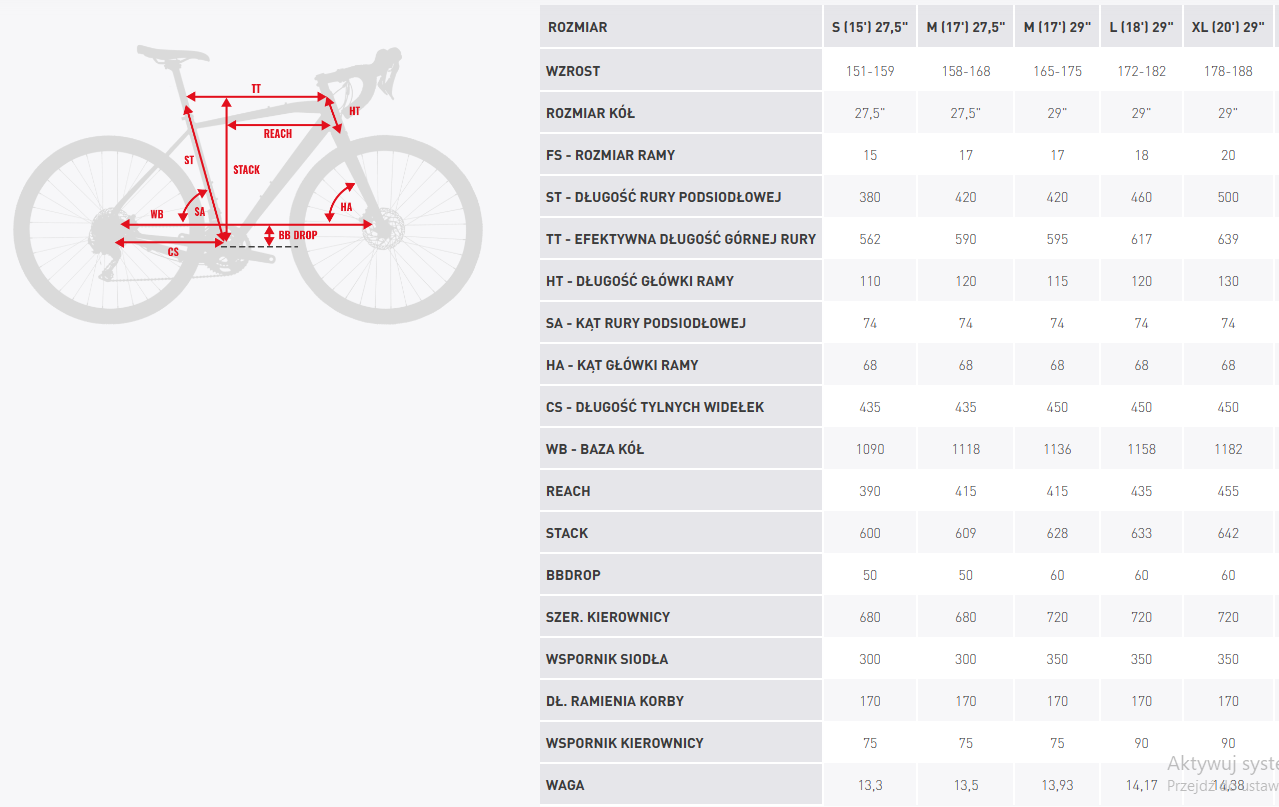Click the TT label on the bike diagram
The width and height of the screenshot is (1279, 807).
click(x=256, y=89)
